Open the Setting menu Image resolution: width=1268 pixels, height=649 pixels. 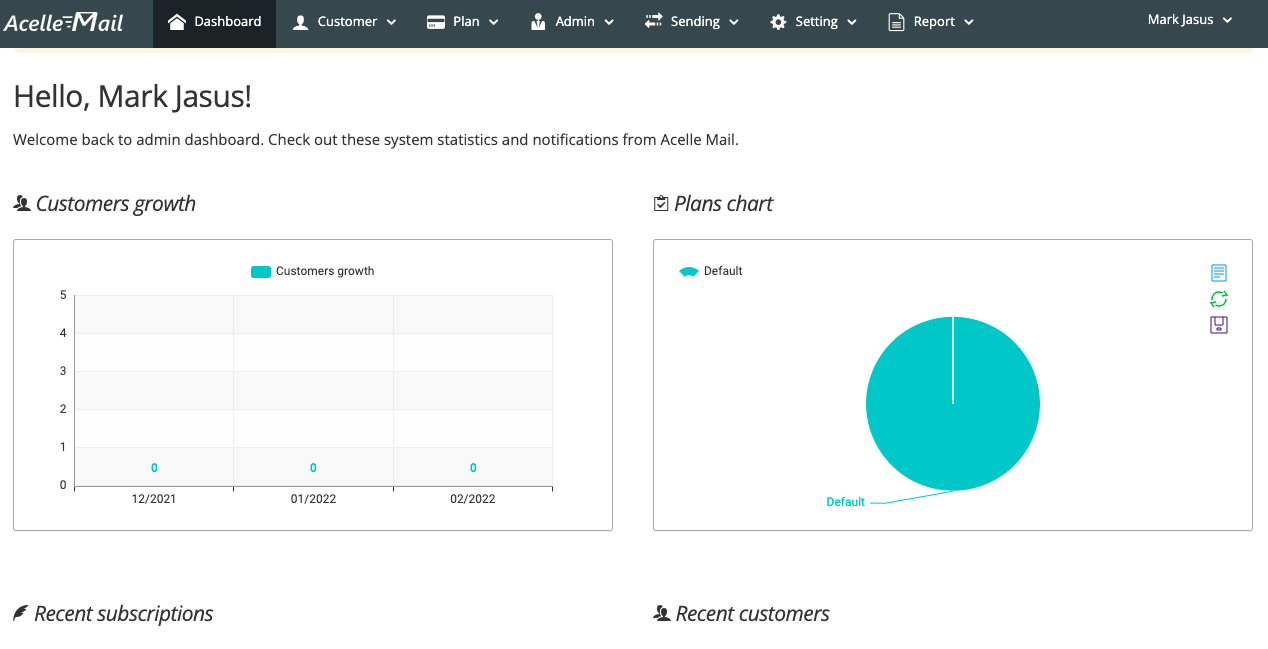point(814,22)
